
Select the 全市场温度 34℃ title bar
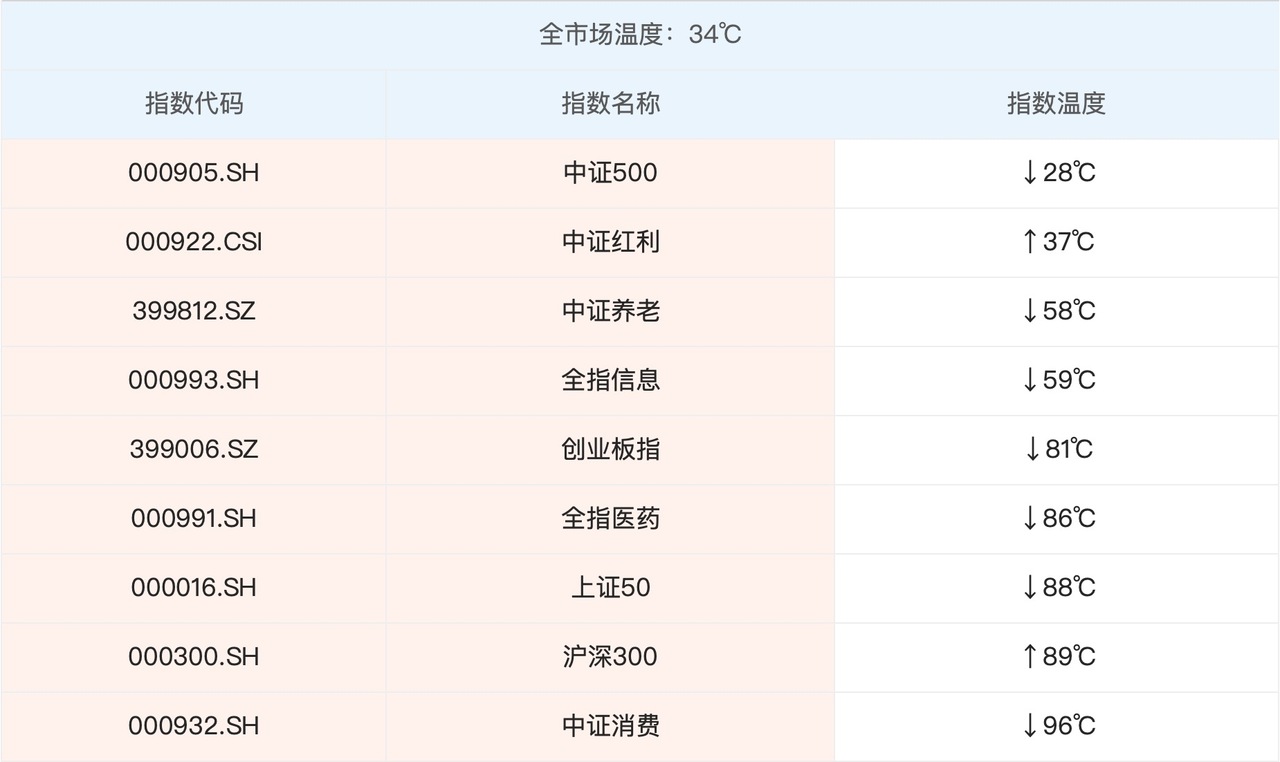pyautogui.click(x=640, y=35)
